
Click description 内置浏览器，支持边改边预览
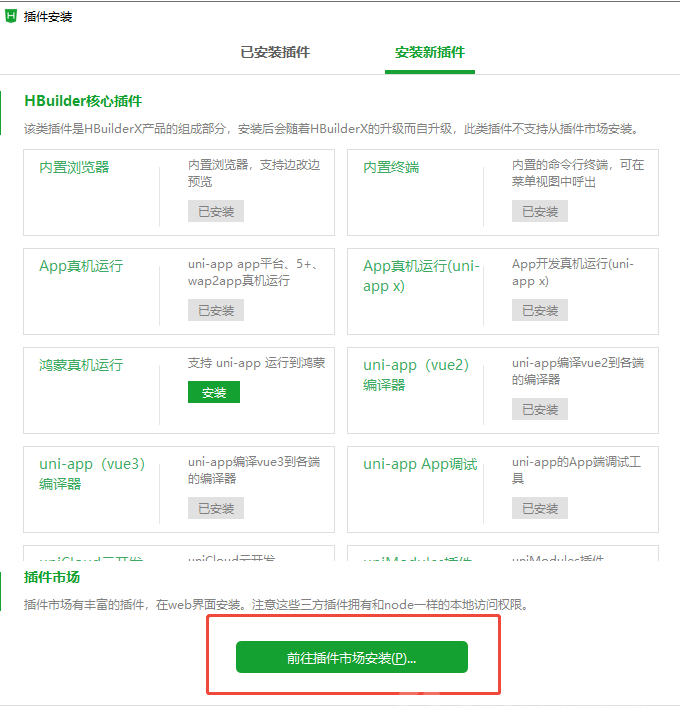(x=254, y=173)
